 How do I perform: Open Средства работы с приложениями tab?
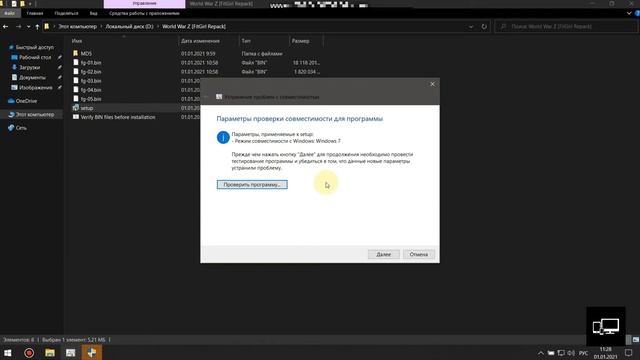[x=144, y=13]
